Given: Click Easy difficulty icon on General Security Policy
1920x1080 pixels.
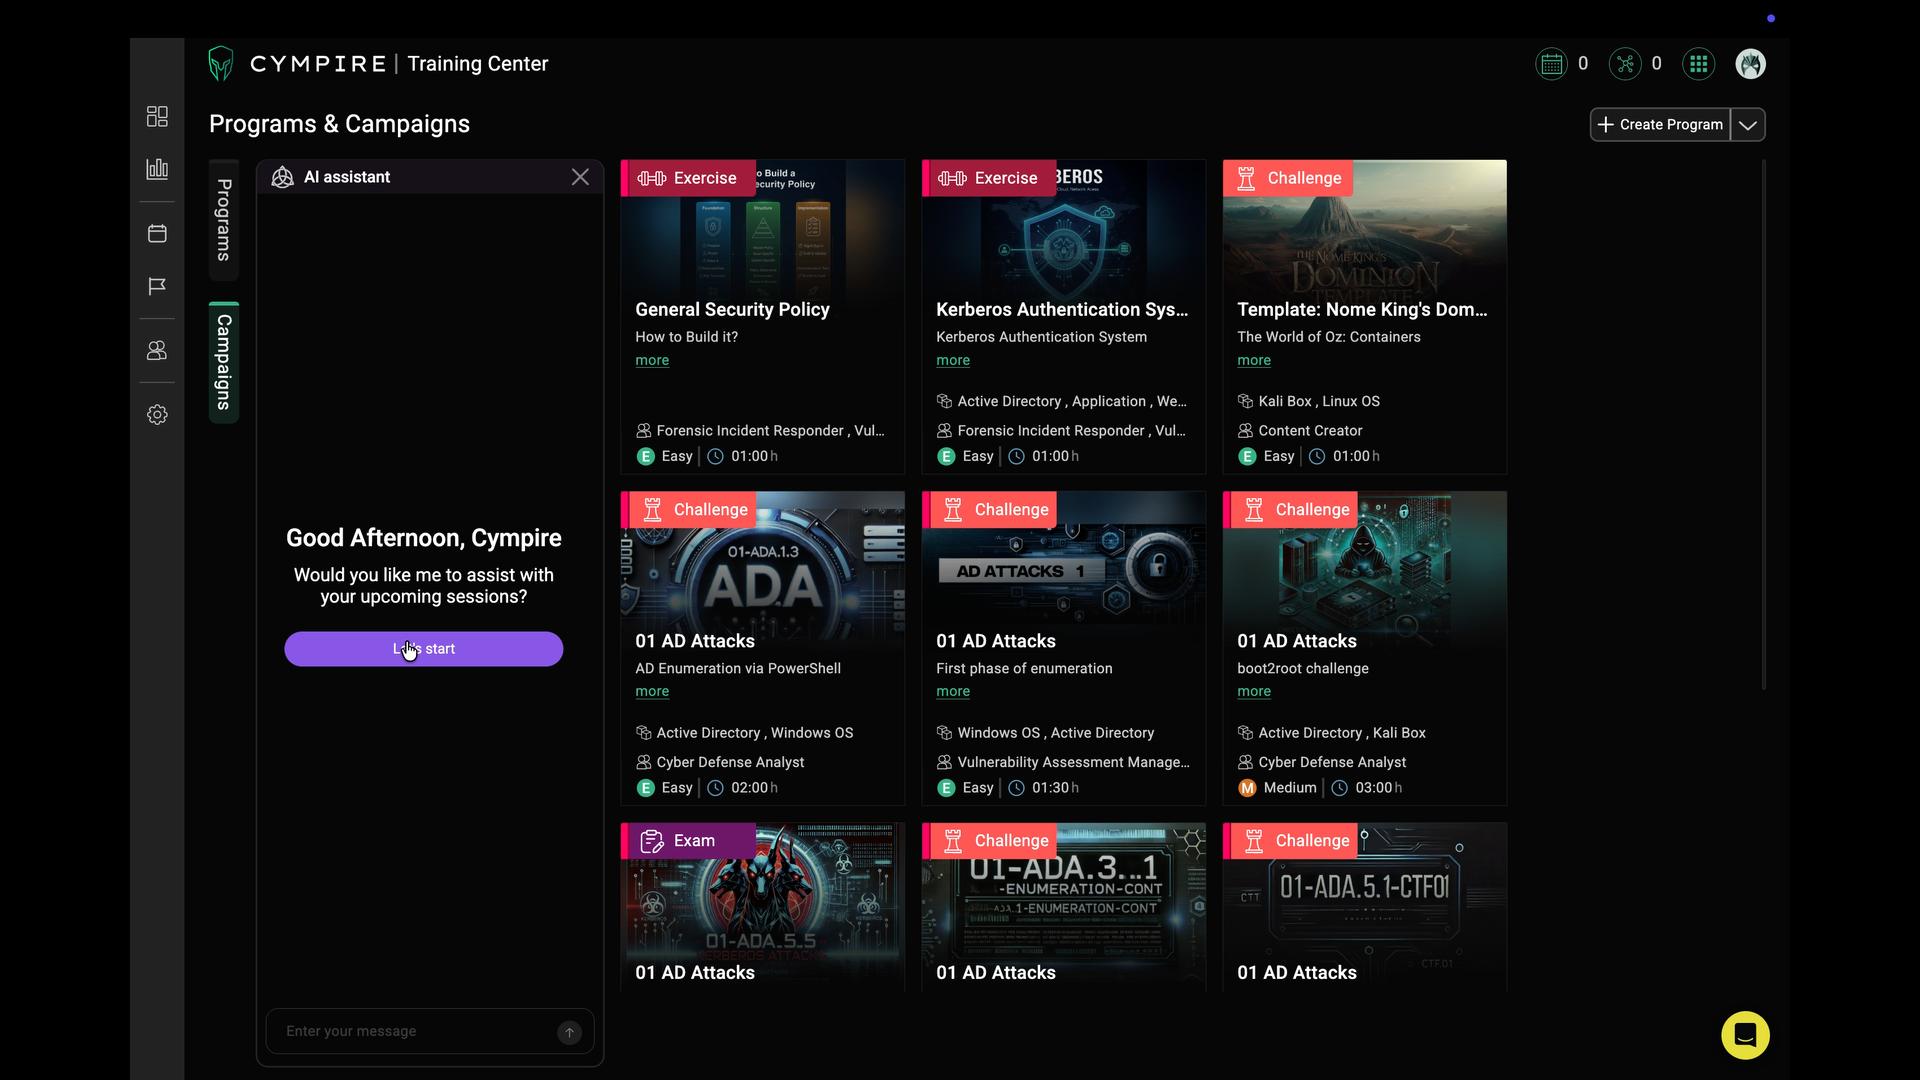Looking at the screenshot, I should pyautogui.click(x=645, y=457).
